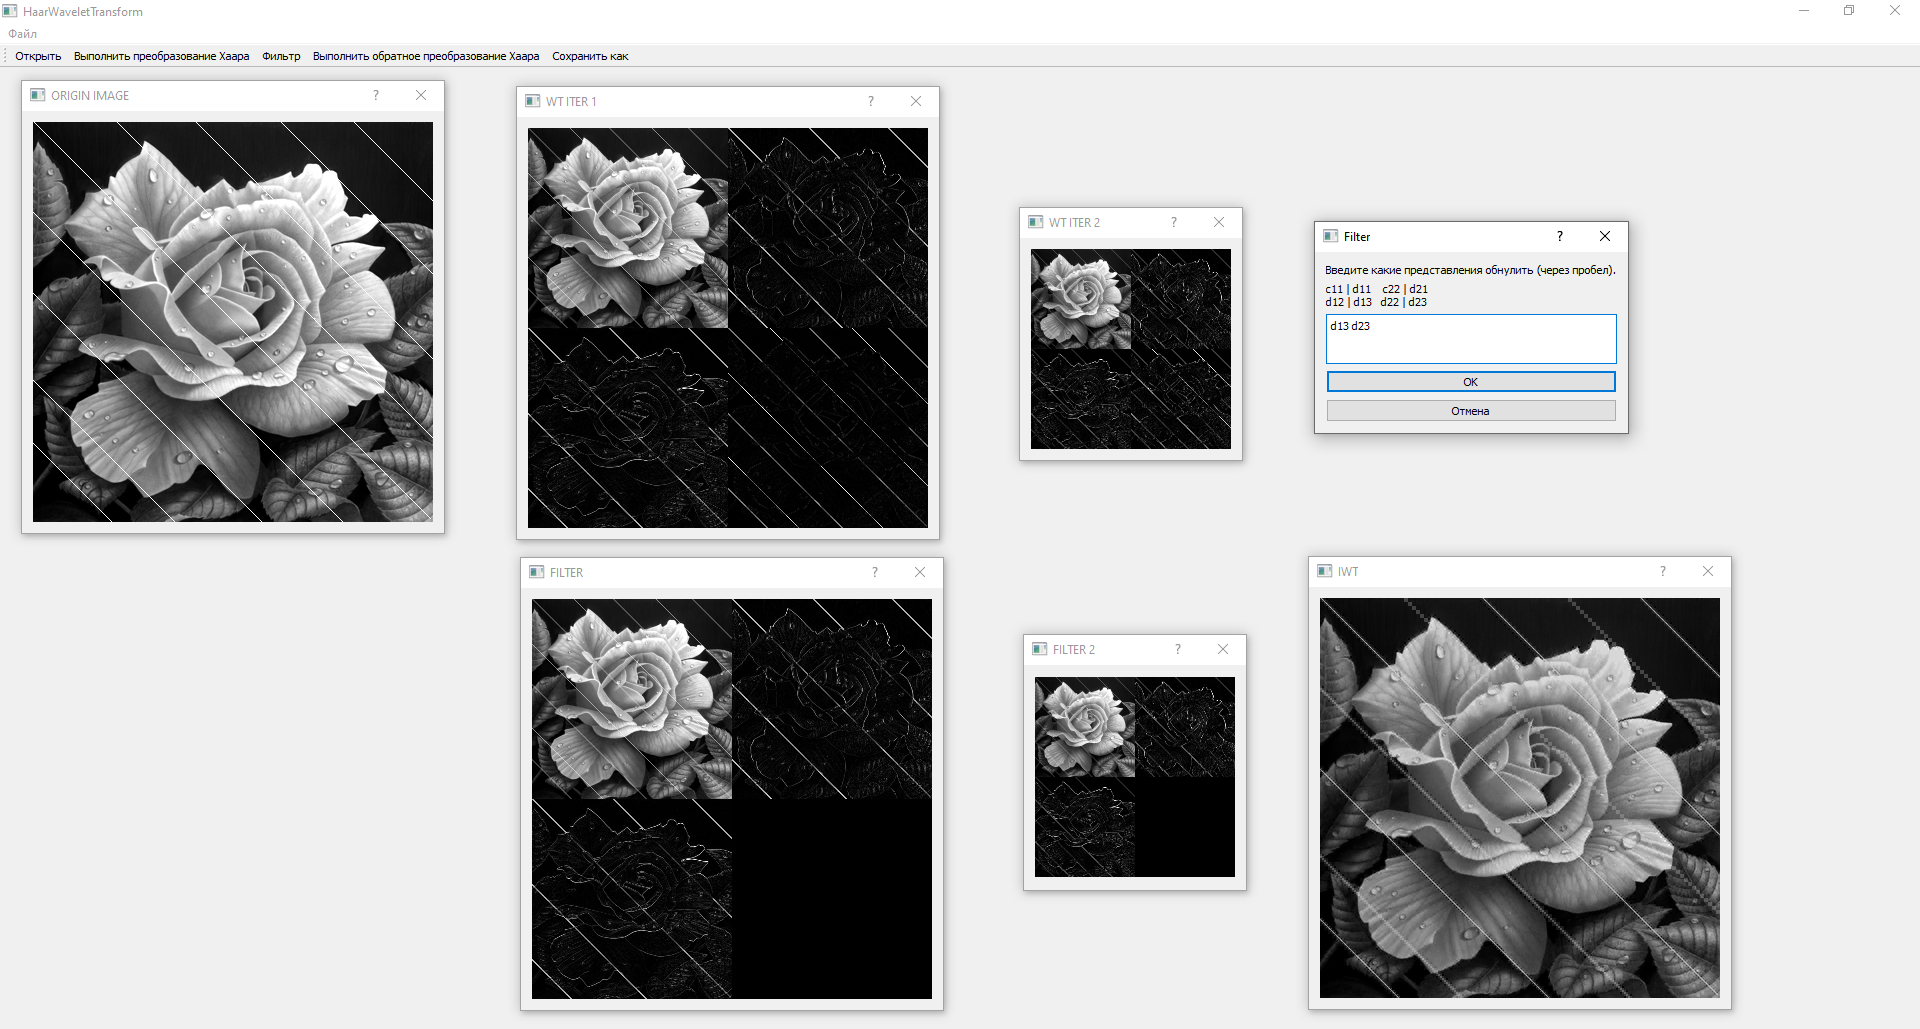
Task: Click help icon of ORIGIN IMAGE window
Action: click(x=376, y=95)
